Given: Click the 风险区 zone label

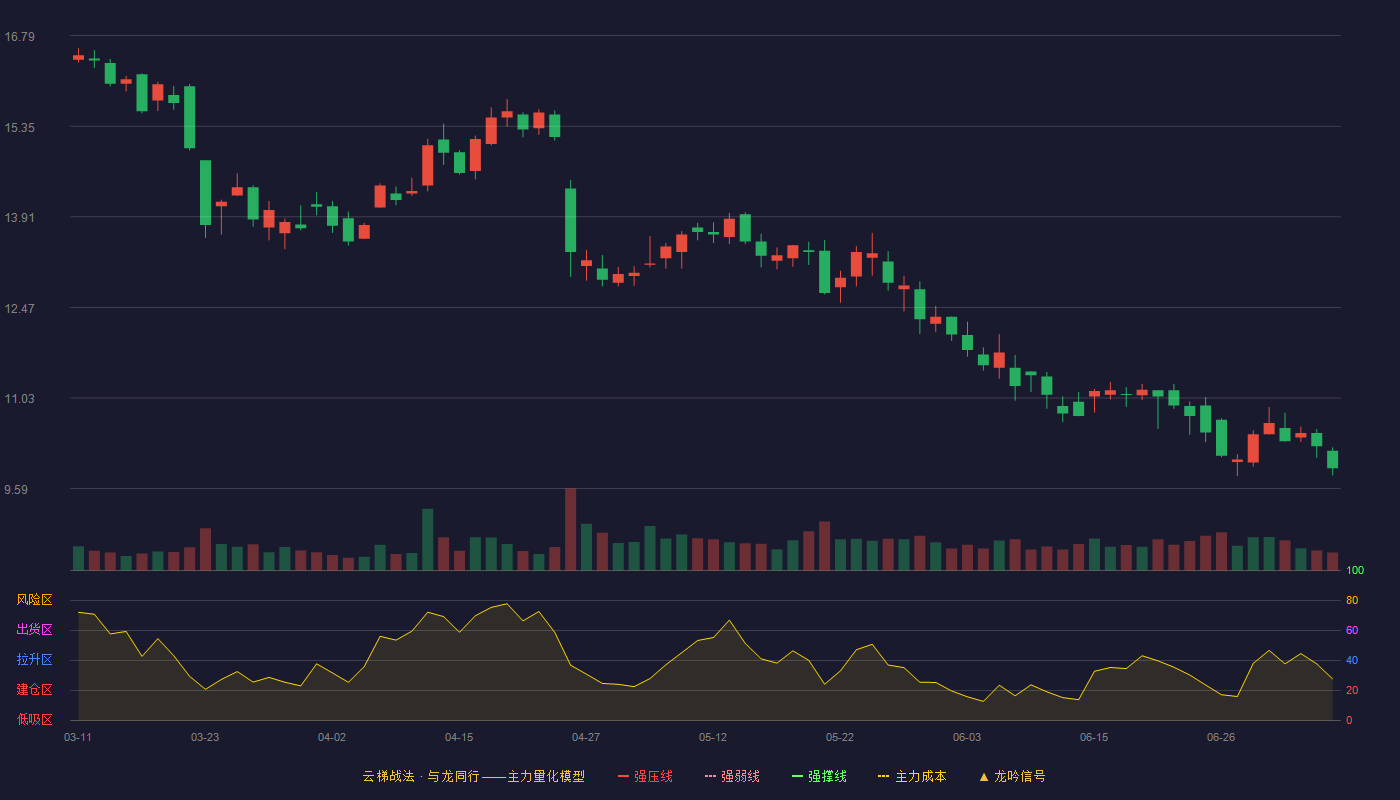Looking at the screenshot, I should 34,600.
